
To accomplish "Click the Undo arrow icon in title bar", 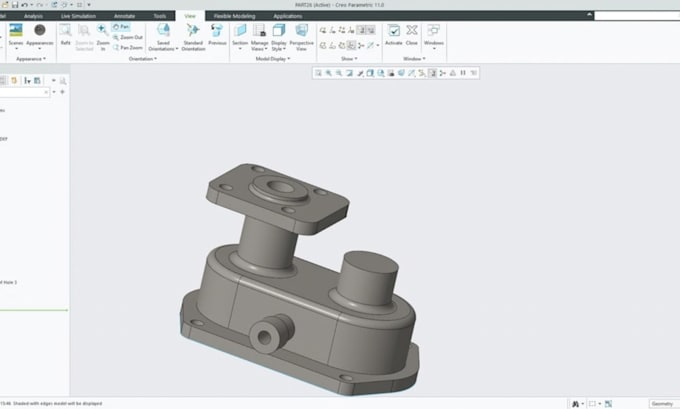I will click(25, 5).
